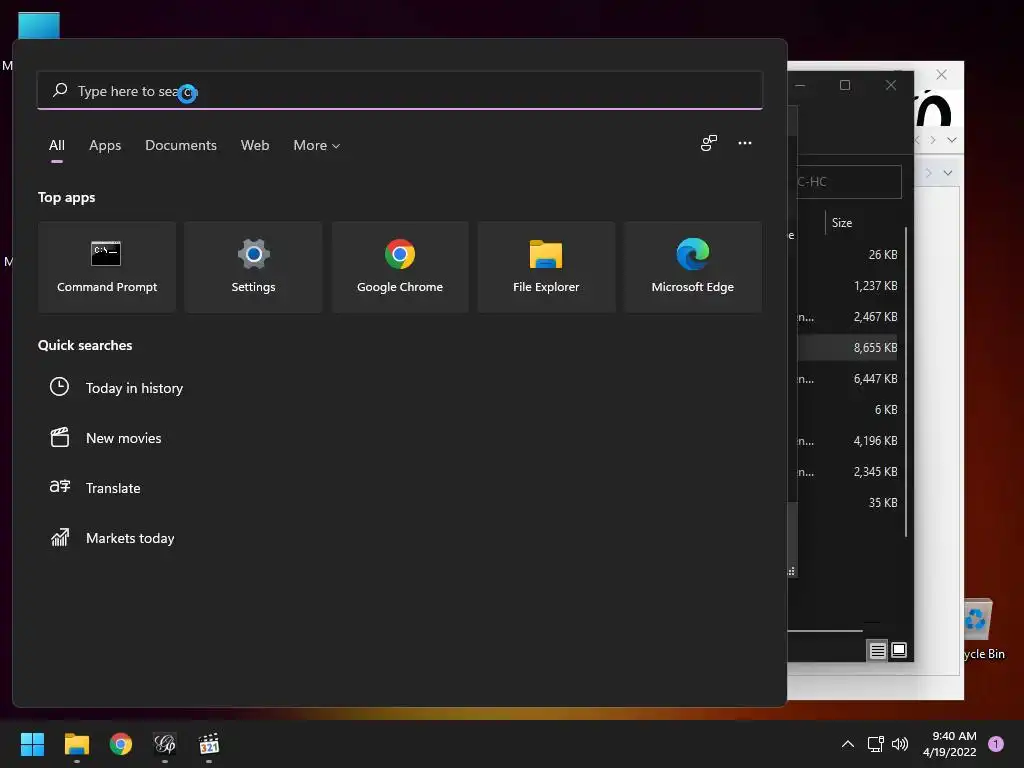1024x768 pixels.
Task: Launch Microsoft Edge from Top apps
Action: click(692, 267)
